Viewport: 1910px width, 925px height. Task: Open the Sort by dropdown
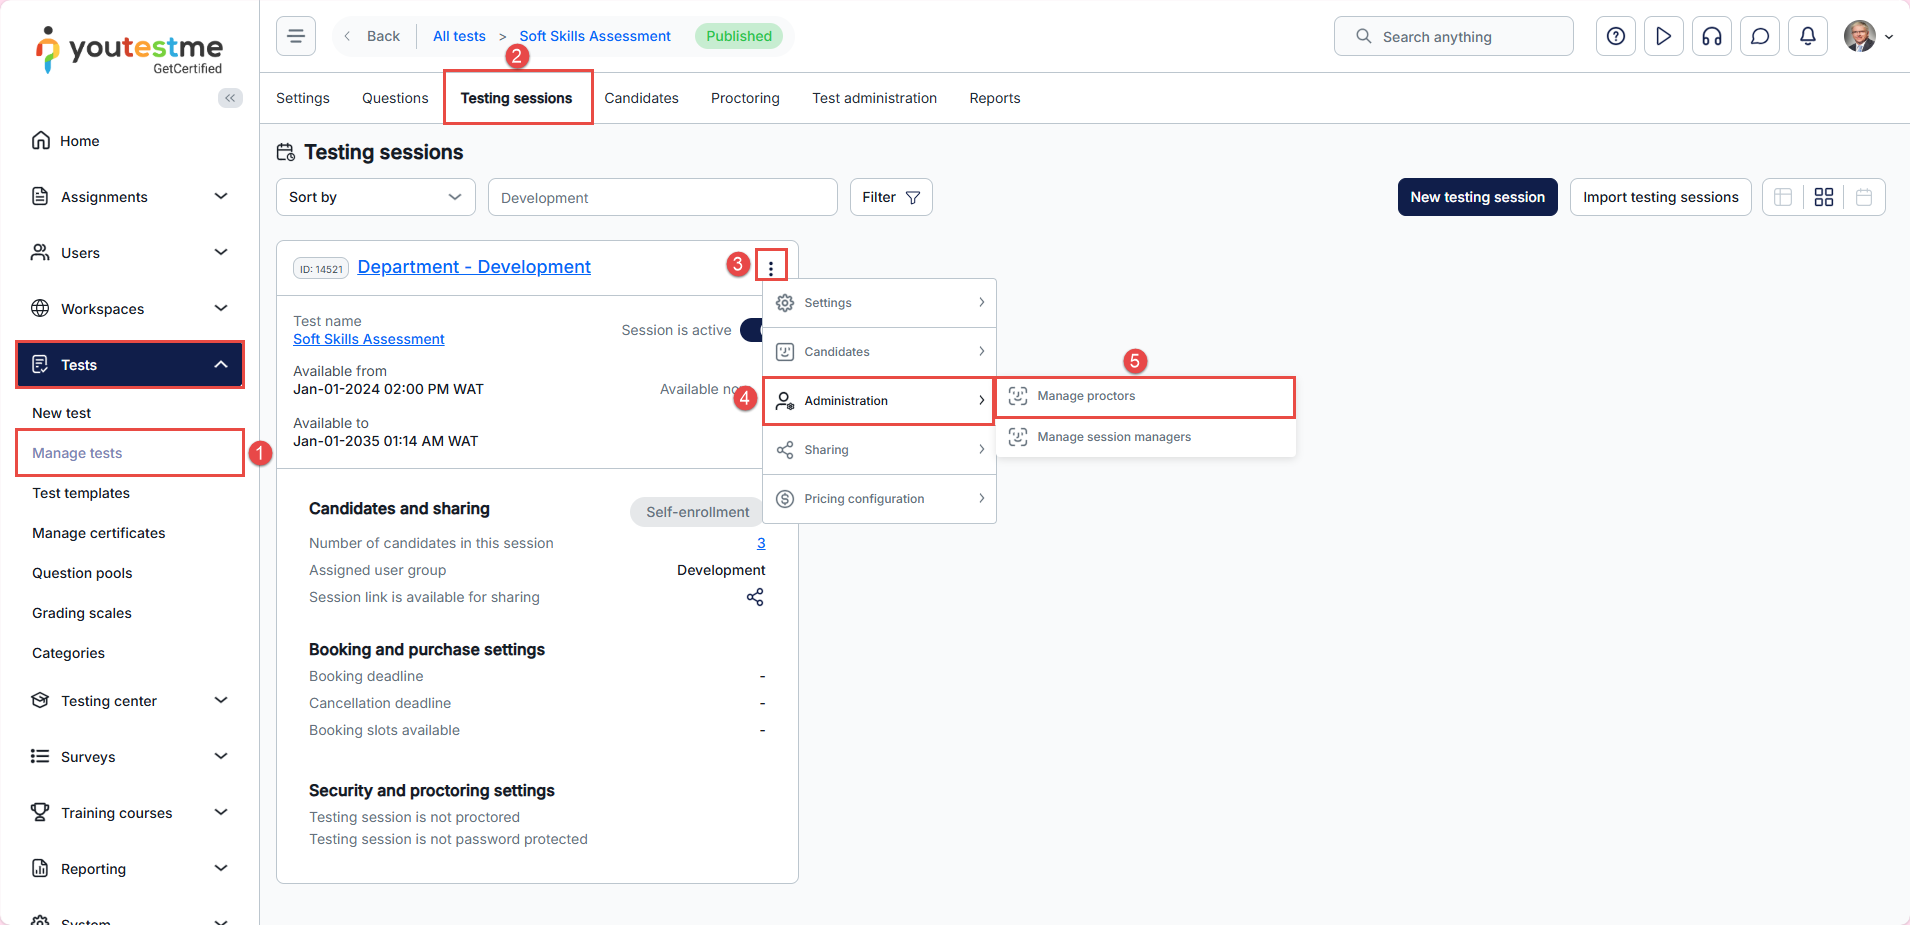click(x=375, y=197)
